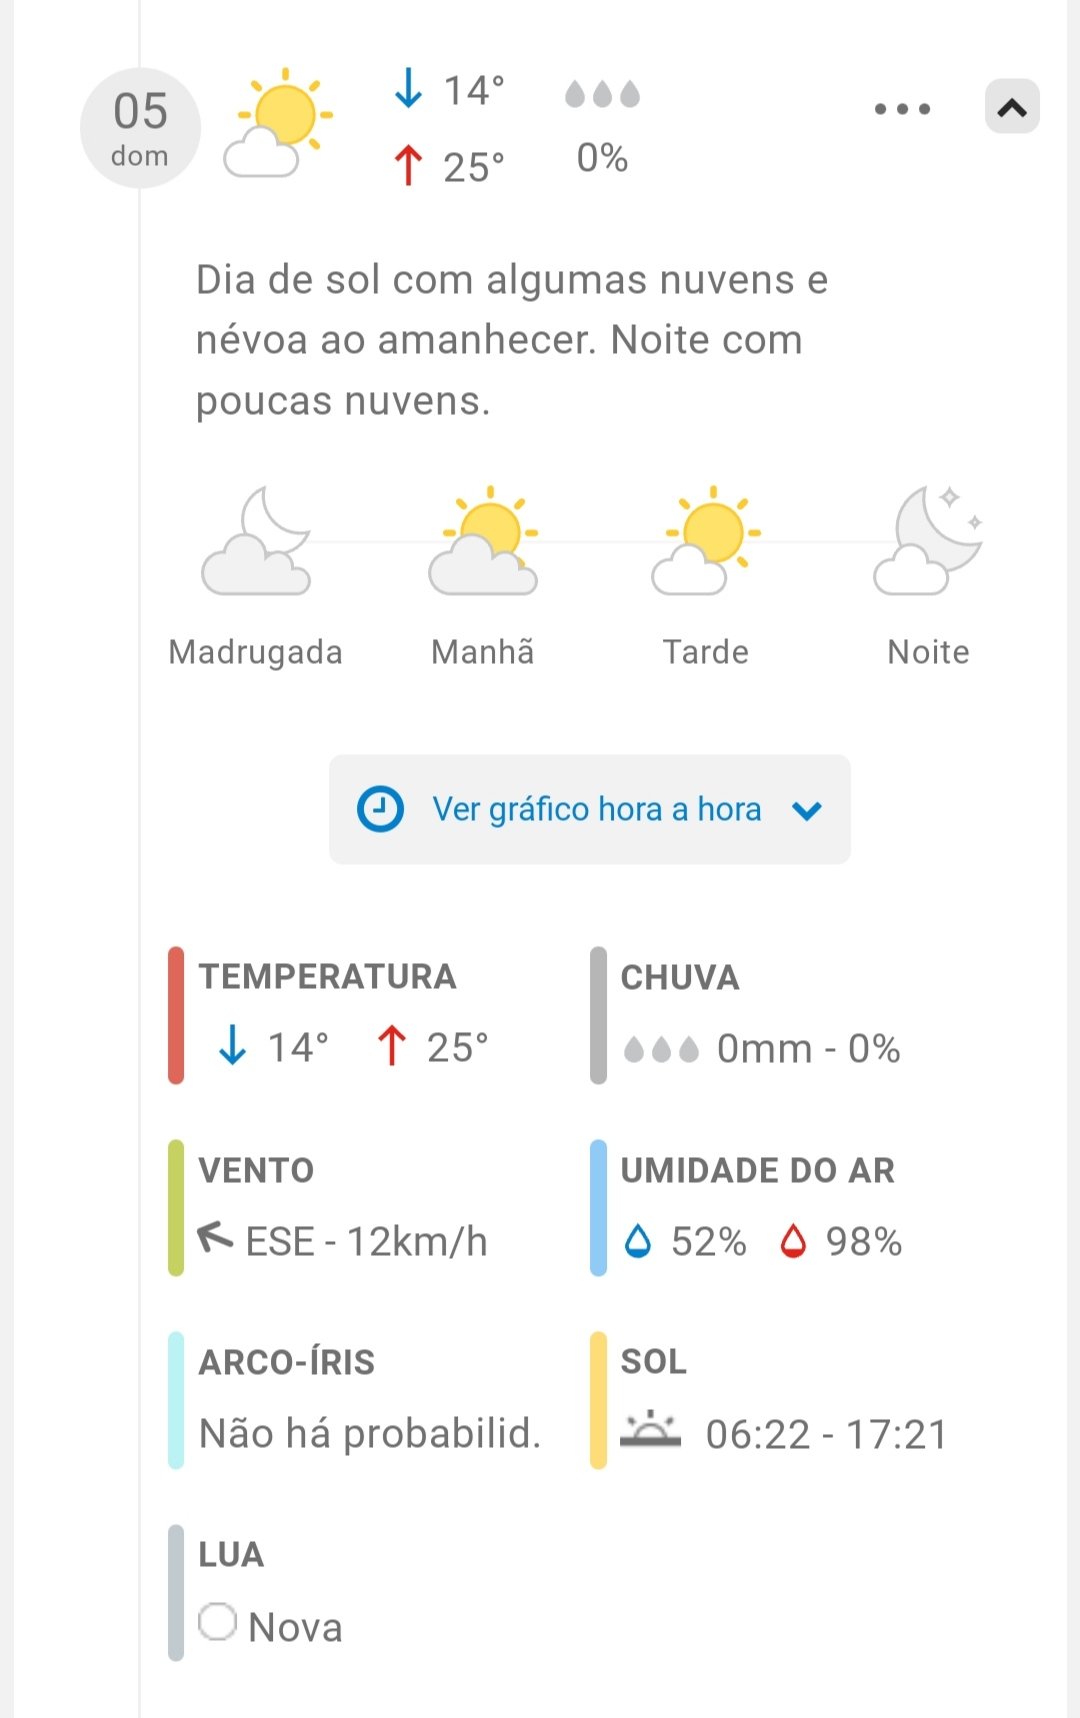Image resolution: width=1080 pixels, height=1718 pixels.
Task: Click the forecast description text
Action: (512, 340)
